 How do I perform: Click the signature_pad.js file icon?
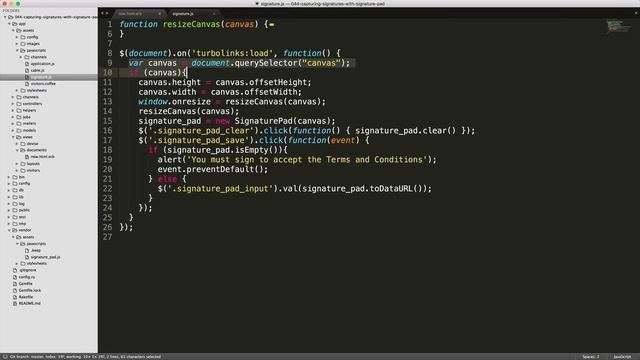click(x=27, y=257)
